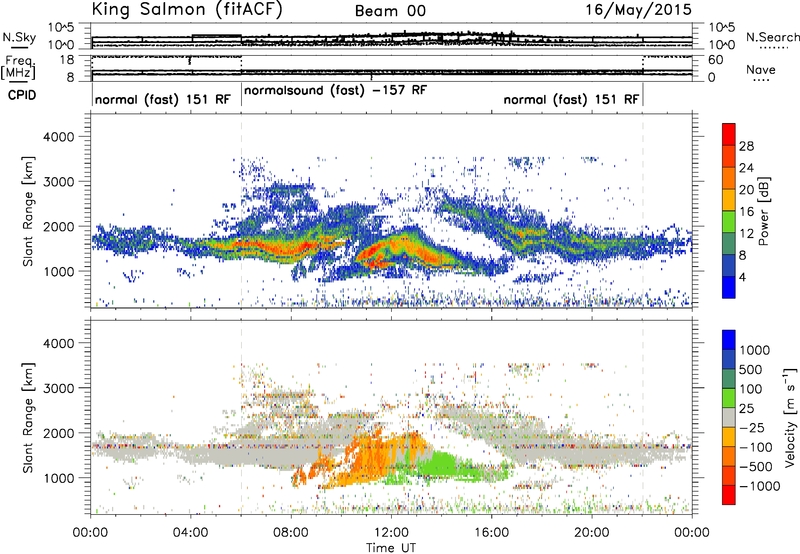Click the '60' tick on the Nave axis
The width and height of the screenshot is (800, 554).
pos(715,60)
